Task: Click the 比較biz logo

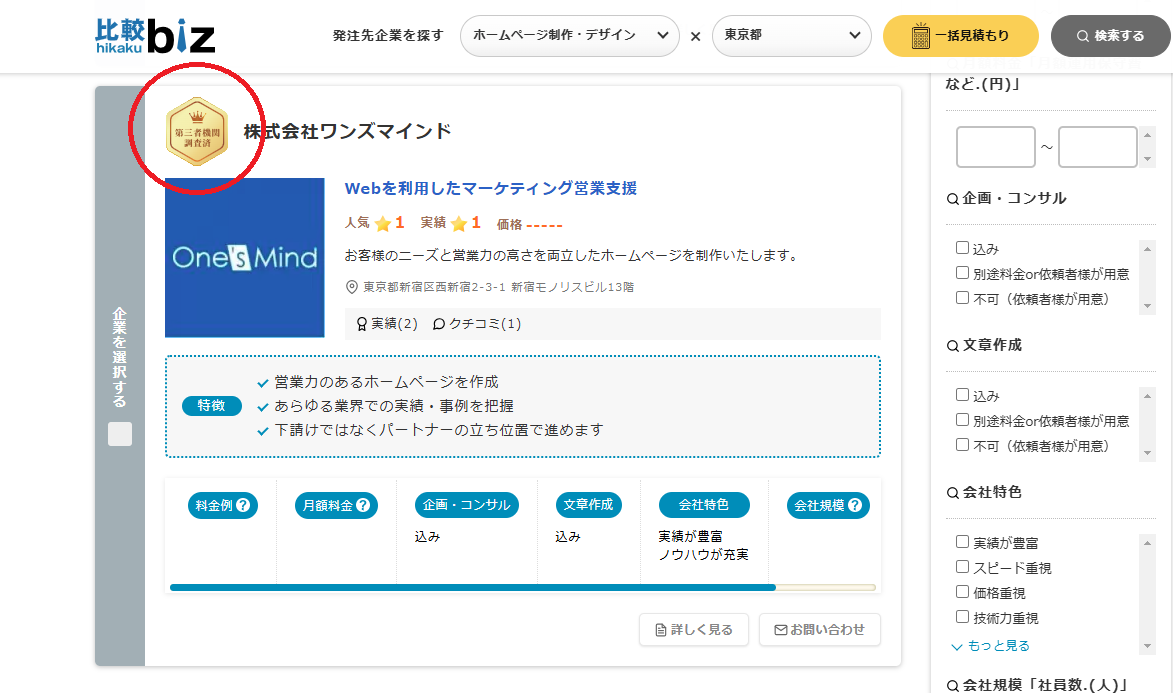Action: point(155,36)
